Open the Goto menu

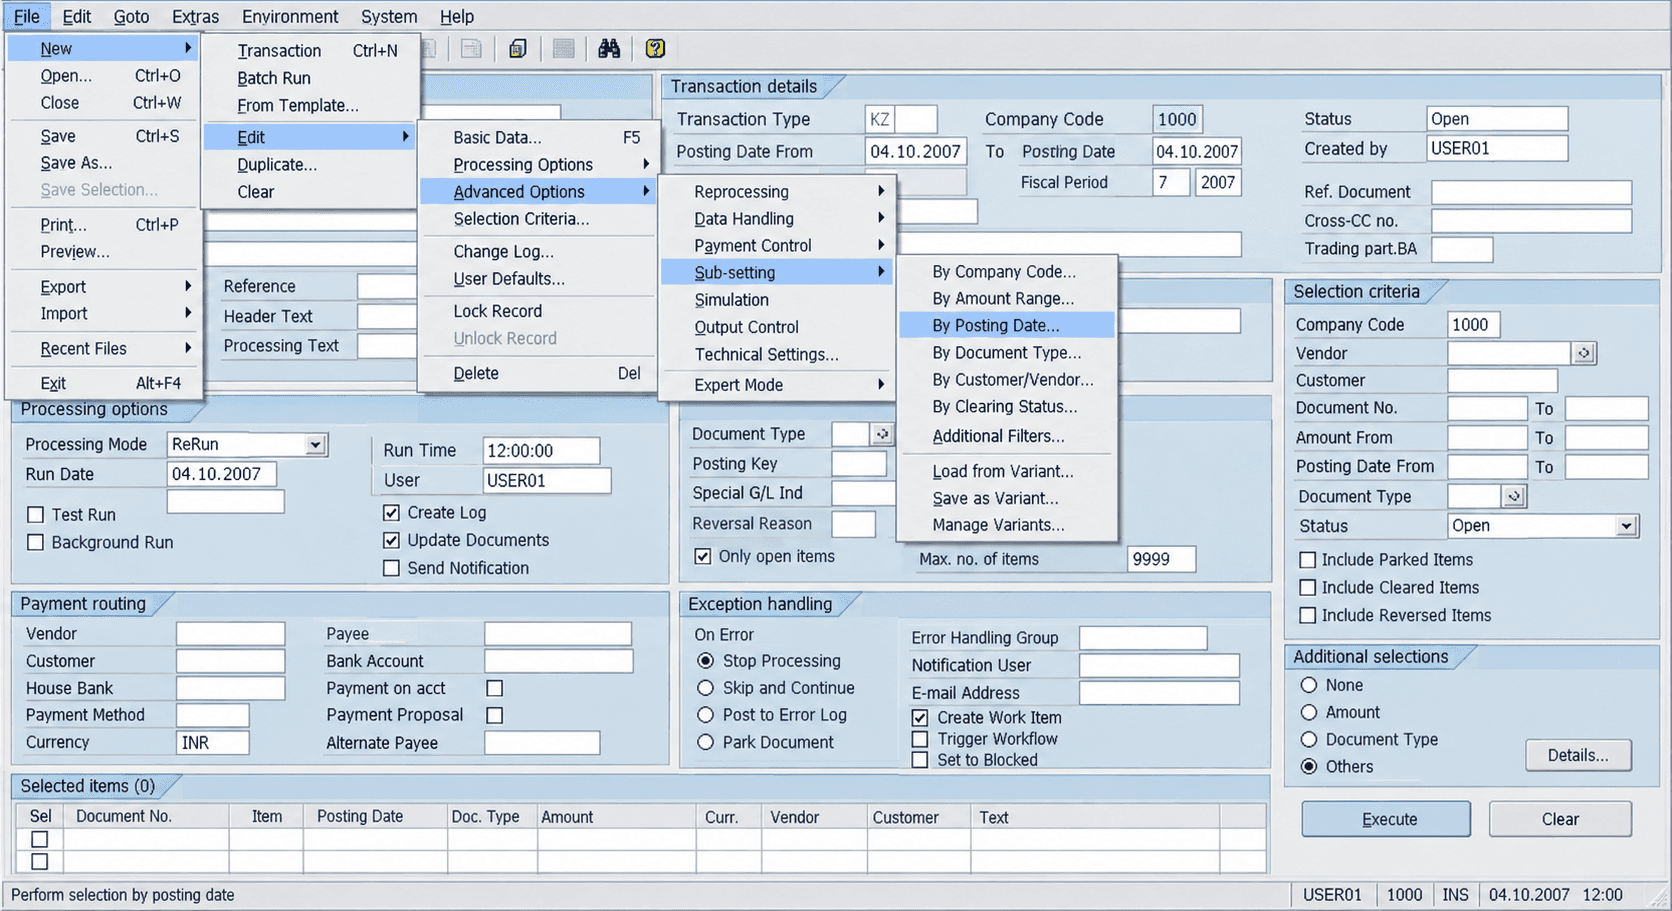[131, 17]
